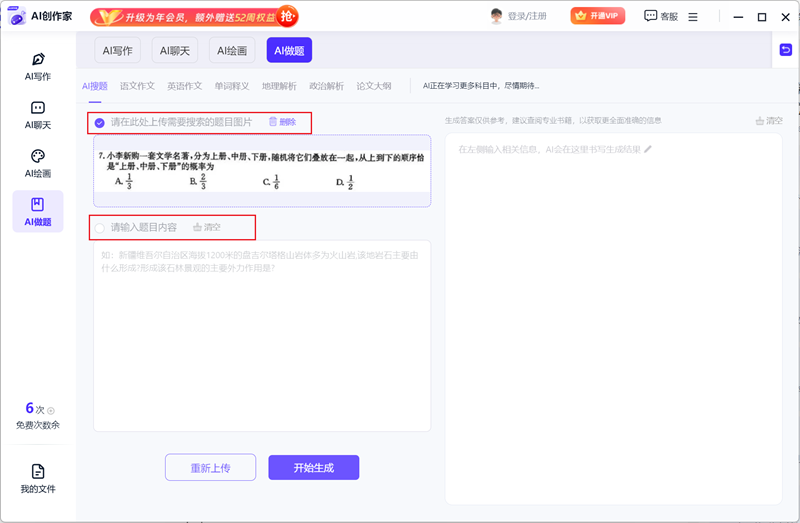Select the 地理解析 sub-tab
Image resolution: width=800 pixels, height=523 pixels.
279,86
